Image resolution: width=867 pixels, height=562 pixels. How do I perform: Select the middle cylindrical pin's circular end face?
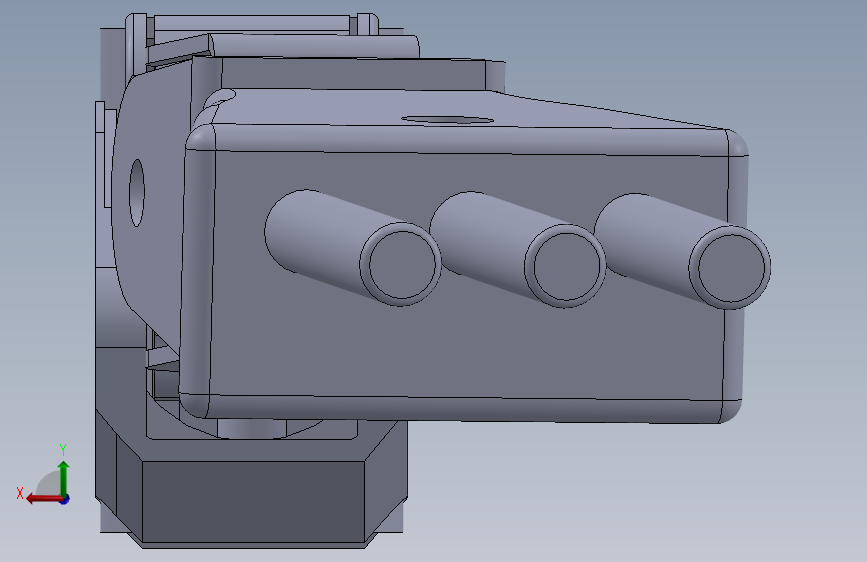point(566,267)
